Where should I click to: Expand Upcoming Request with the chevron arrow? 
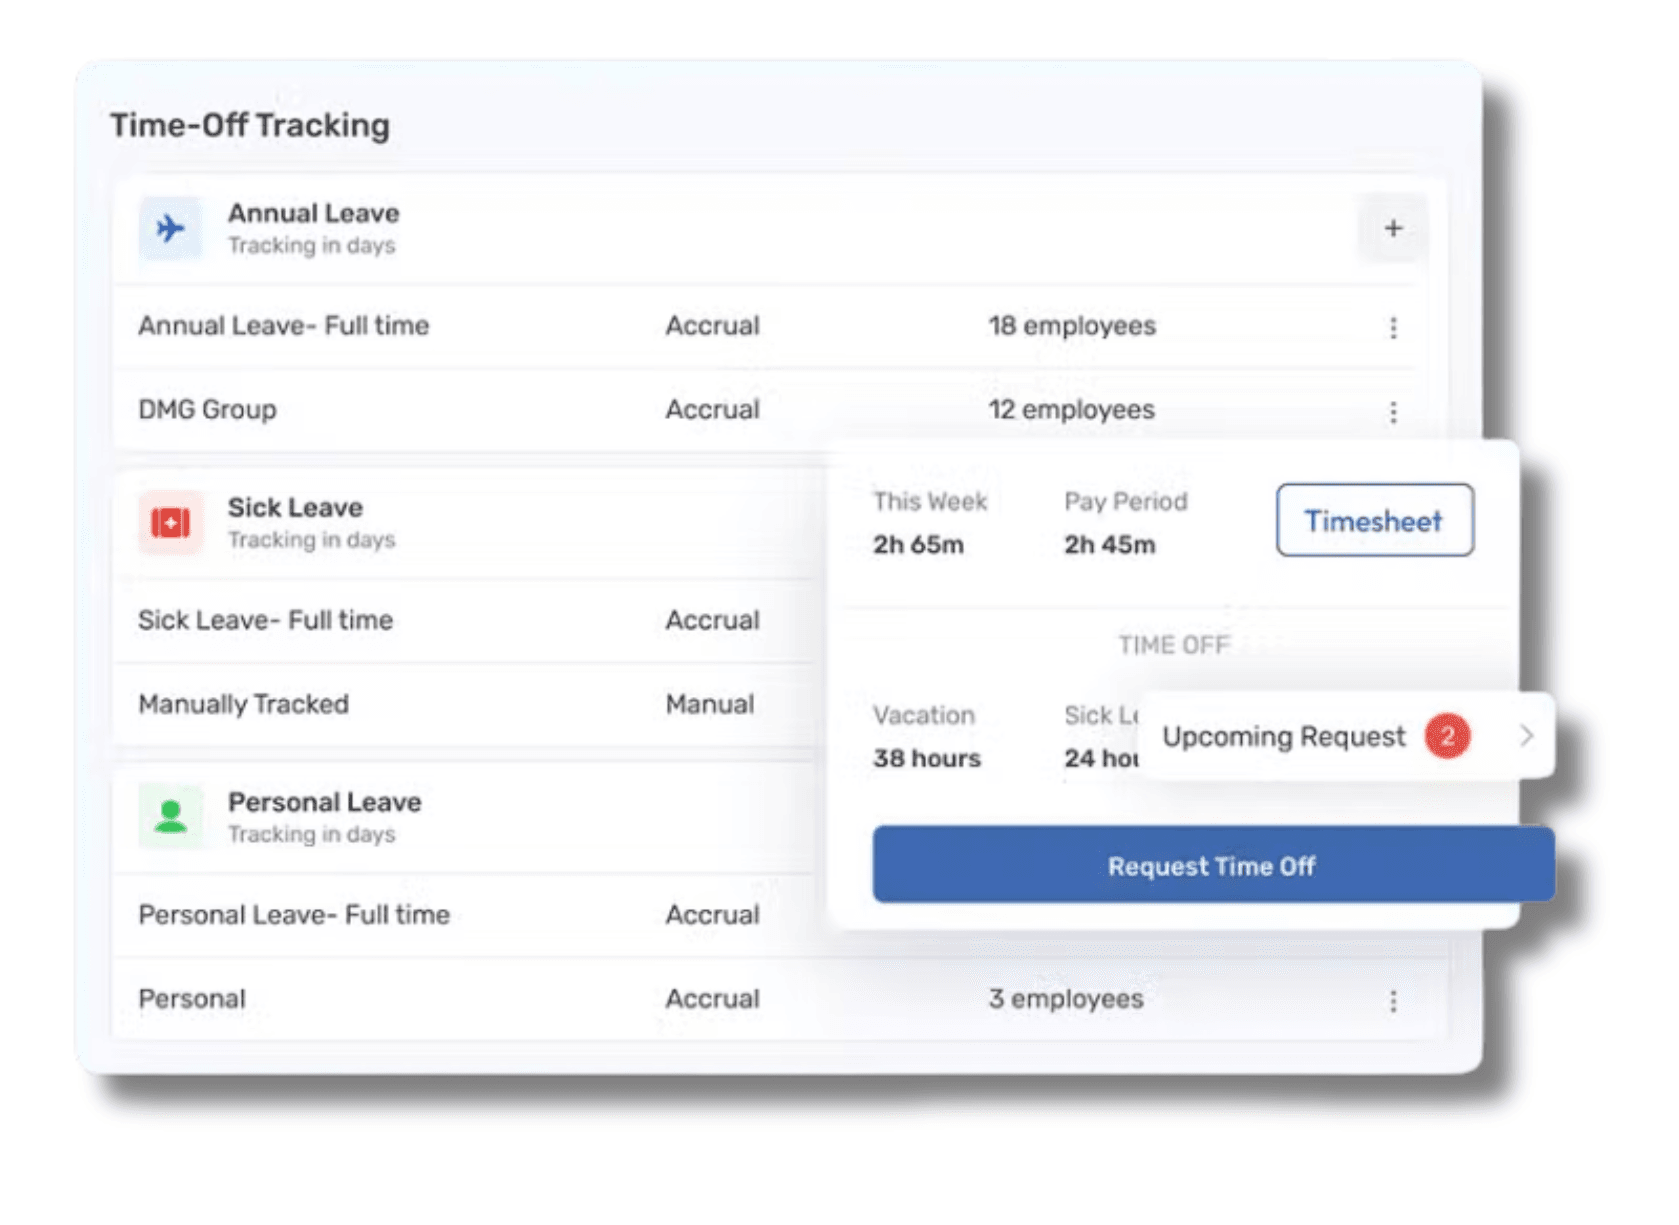click(1526, 737)
